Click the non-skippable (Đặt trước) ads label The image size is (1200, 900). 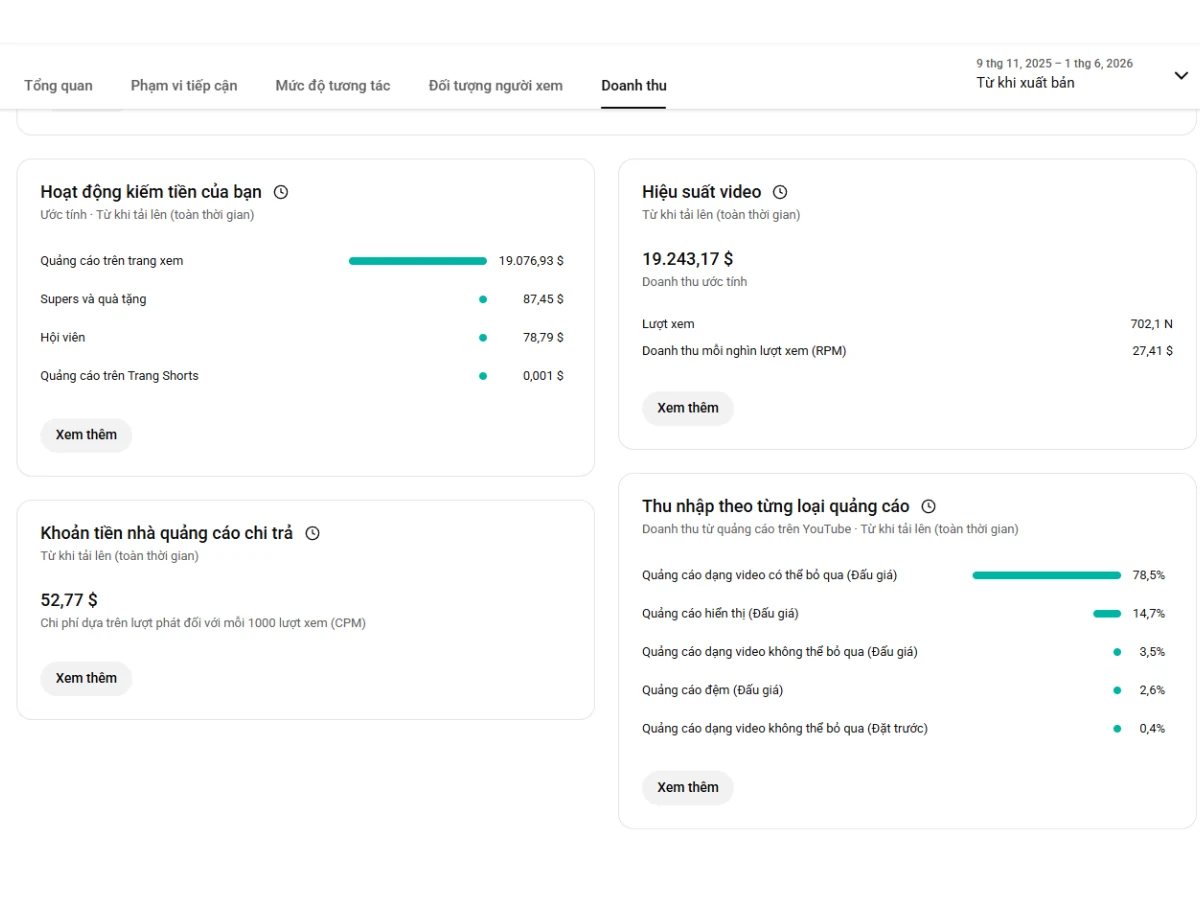pyautogui.click(x=785, y=728)
